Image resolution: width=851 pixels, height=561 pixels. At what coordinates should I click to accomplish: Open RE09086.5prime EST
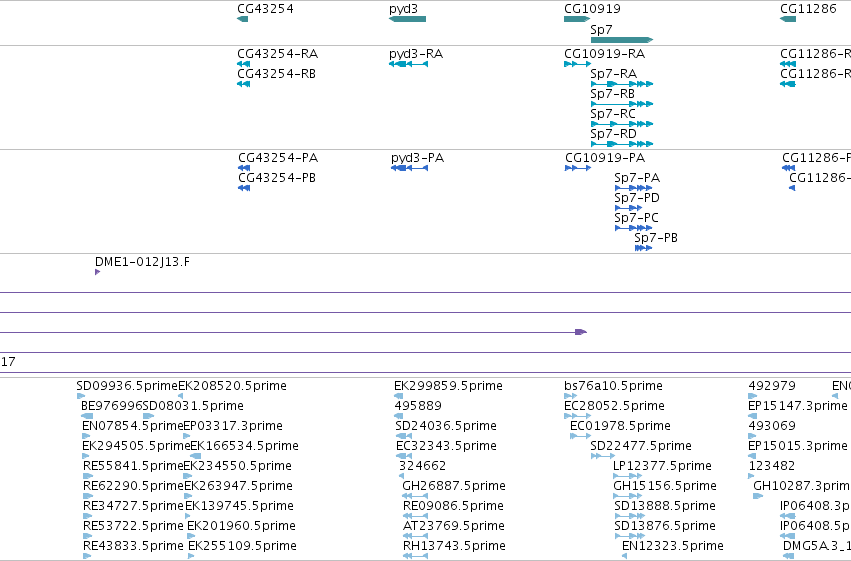tap(453, 507)
